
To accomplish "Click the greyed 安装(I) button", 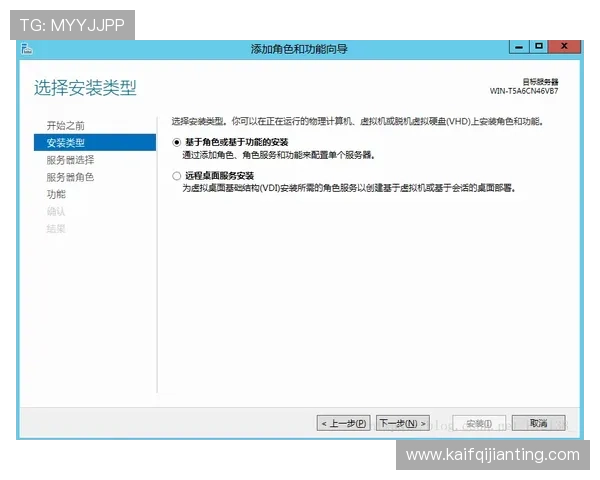I will [x=479, y=423].
